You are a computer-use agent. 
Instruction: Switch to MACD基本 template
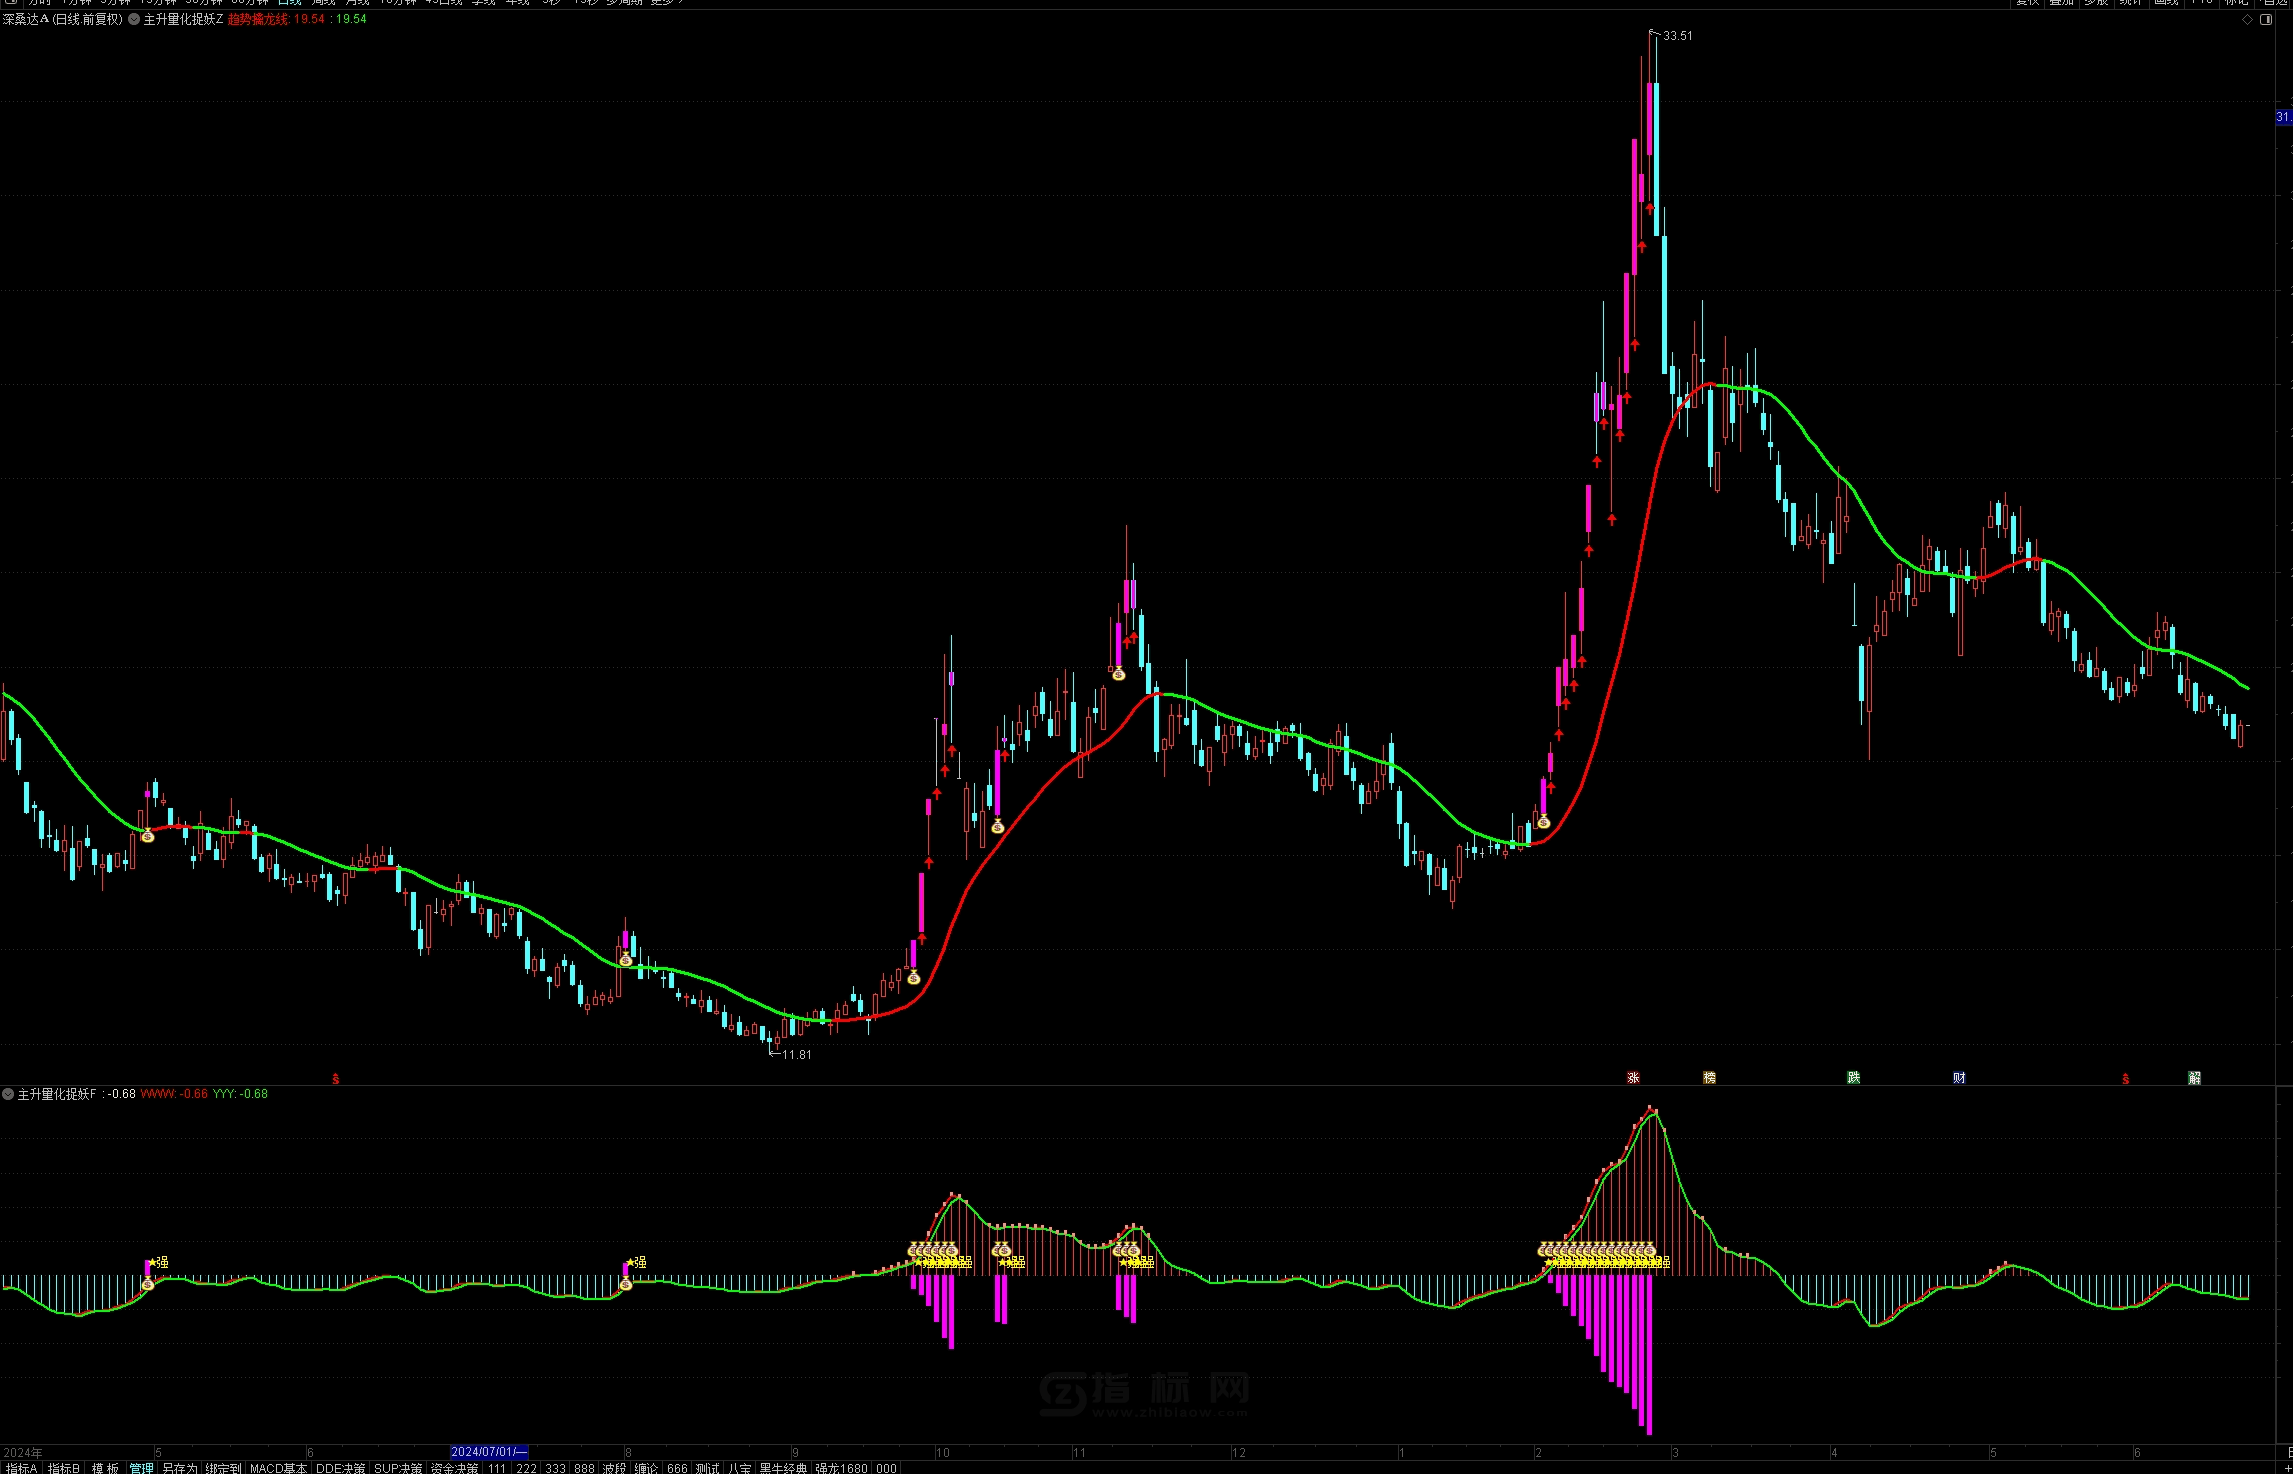[278, 1468]
